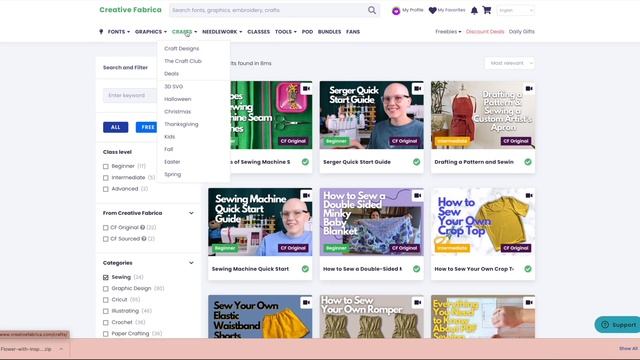Viewport: 640px width, 360px height.
Task: Open My Profile avatar icon
Action: [x=396, y=11]
